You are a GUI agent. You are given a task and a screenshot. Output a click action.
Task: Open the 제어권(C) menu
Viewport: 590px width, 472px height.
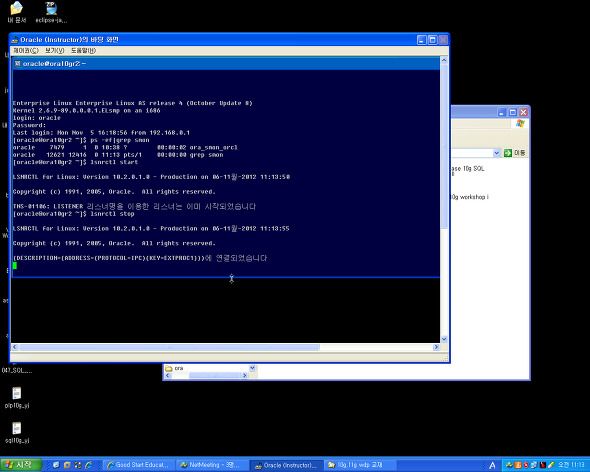pyautogui.click(x=26, y=50)
